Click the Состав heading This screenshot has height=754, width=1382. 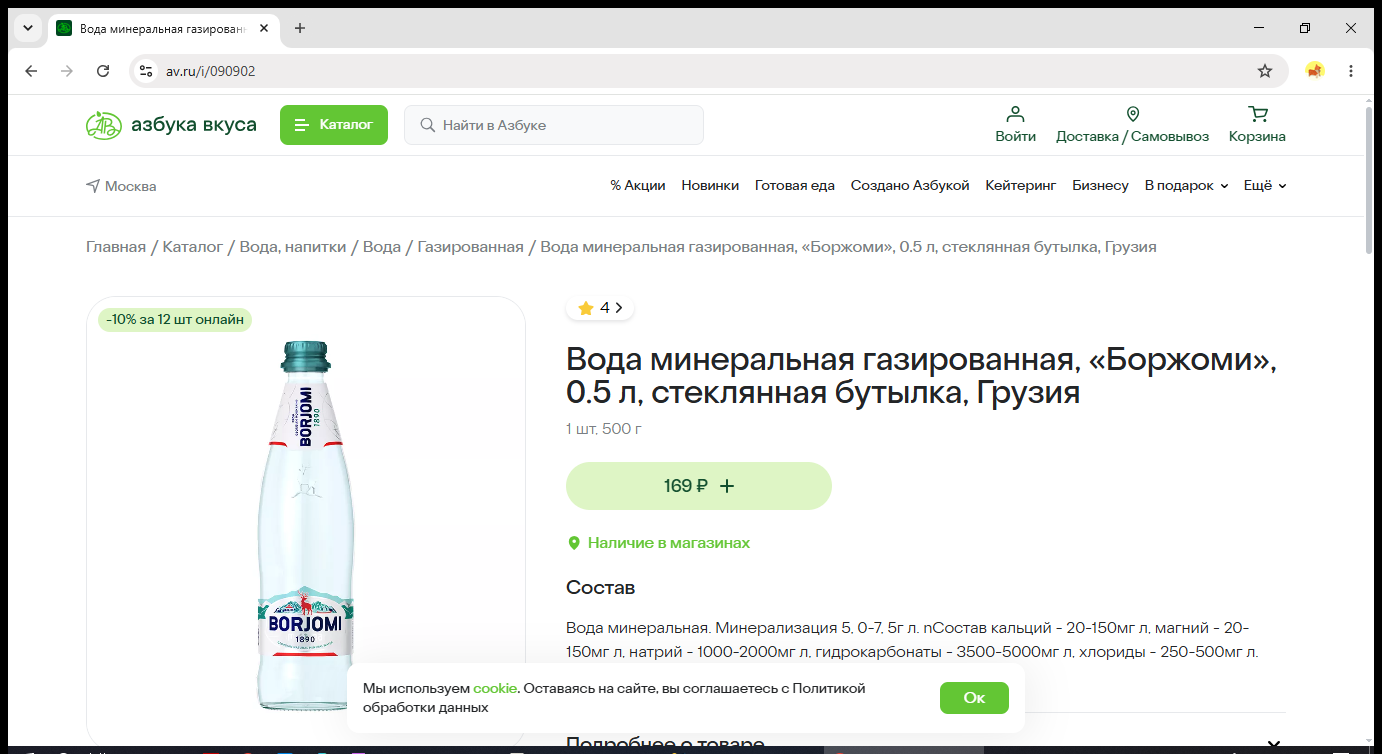601,588
